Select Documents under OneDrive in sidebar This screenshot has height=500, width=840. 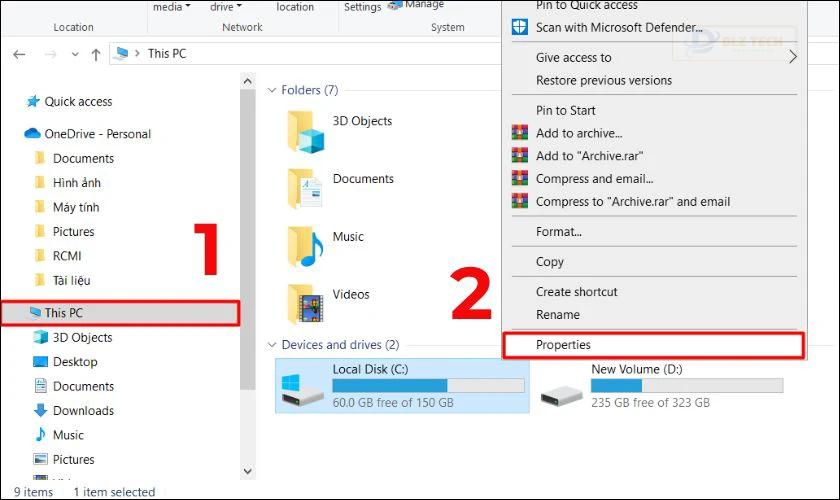click(83, 158)
